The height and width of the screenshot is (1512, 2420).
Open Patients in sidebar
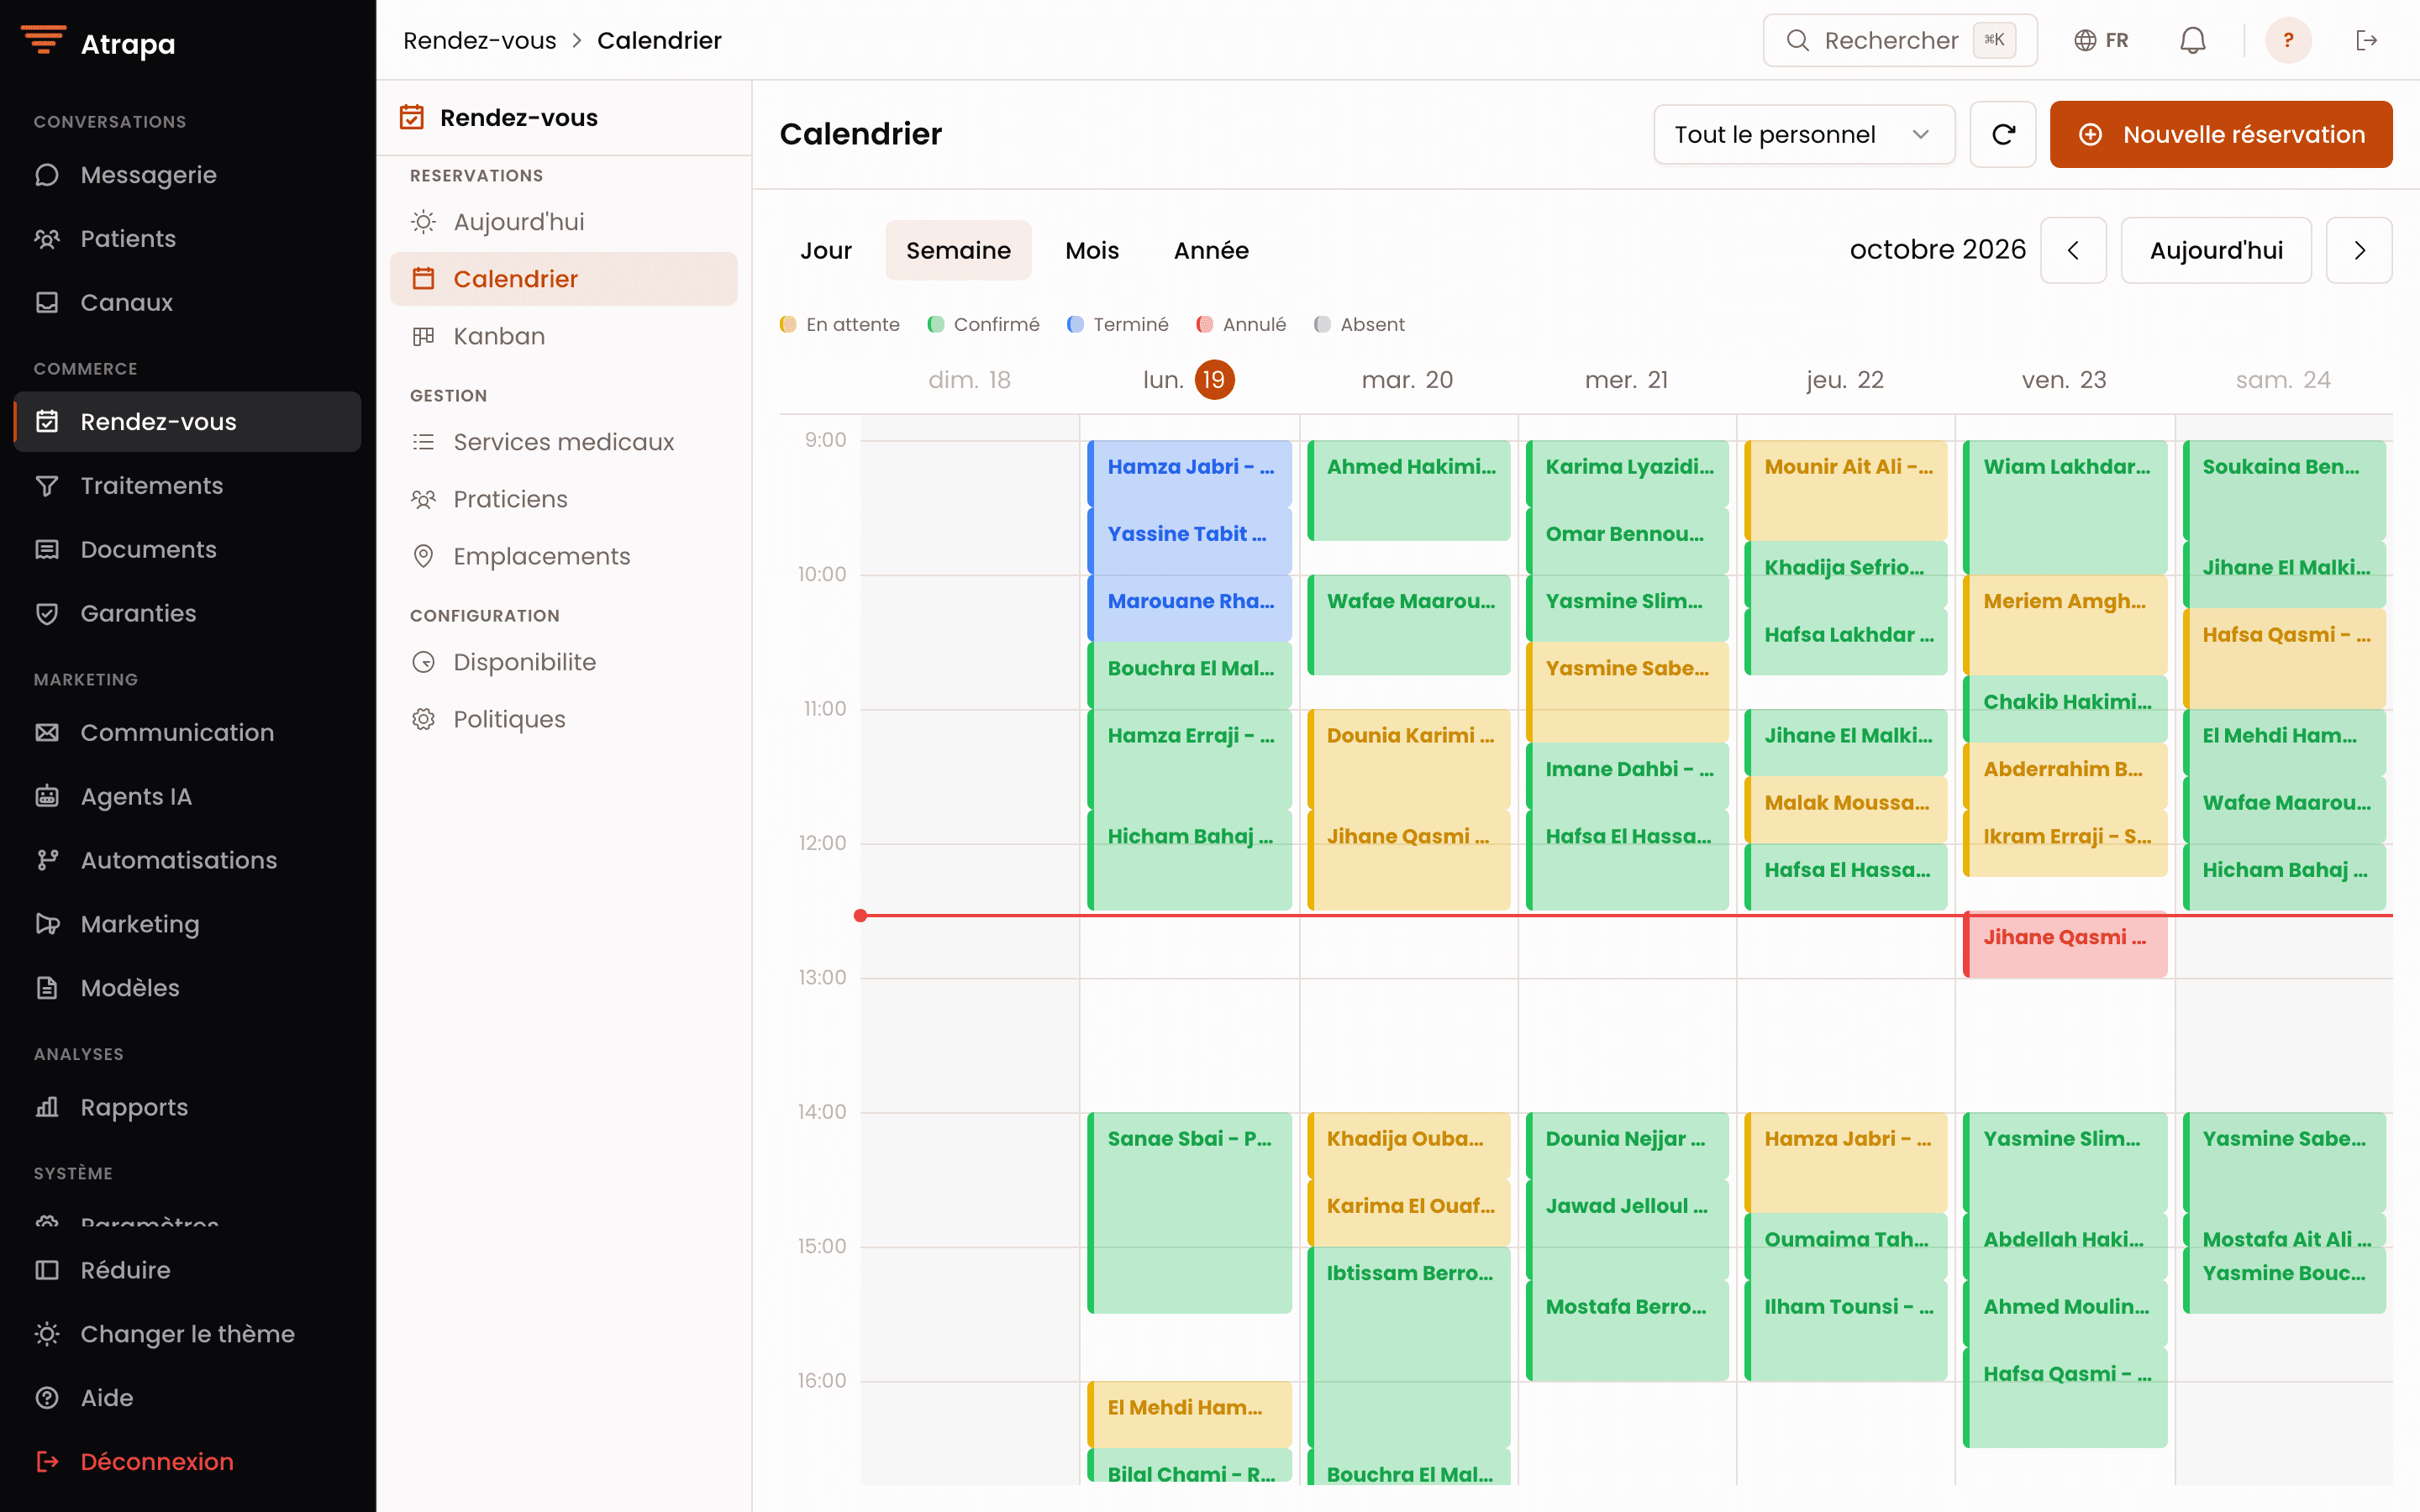click(187, 239)
